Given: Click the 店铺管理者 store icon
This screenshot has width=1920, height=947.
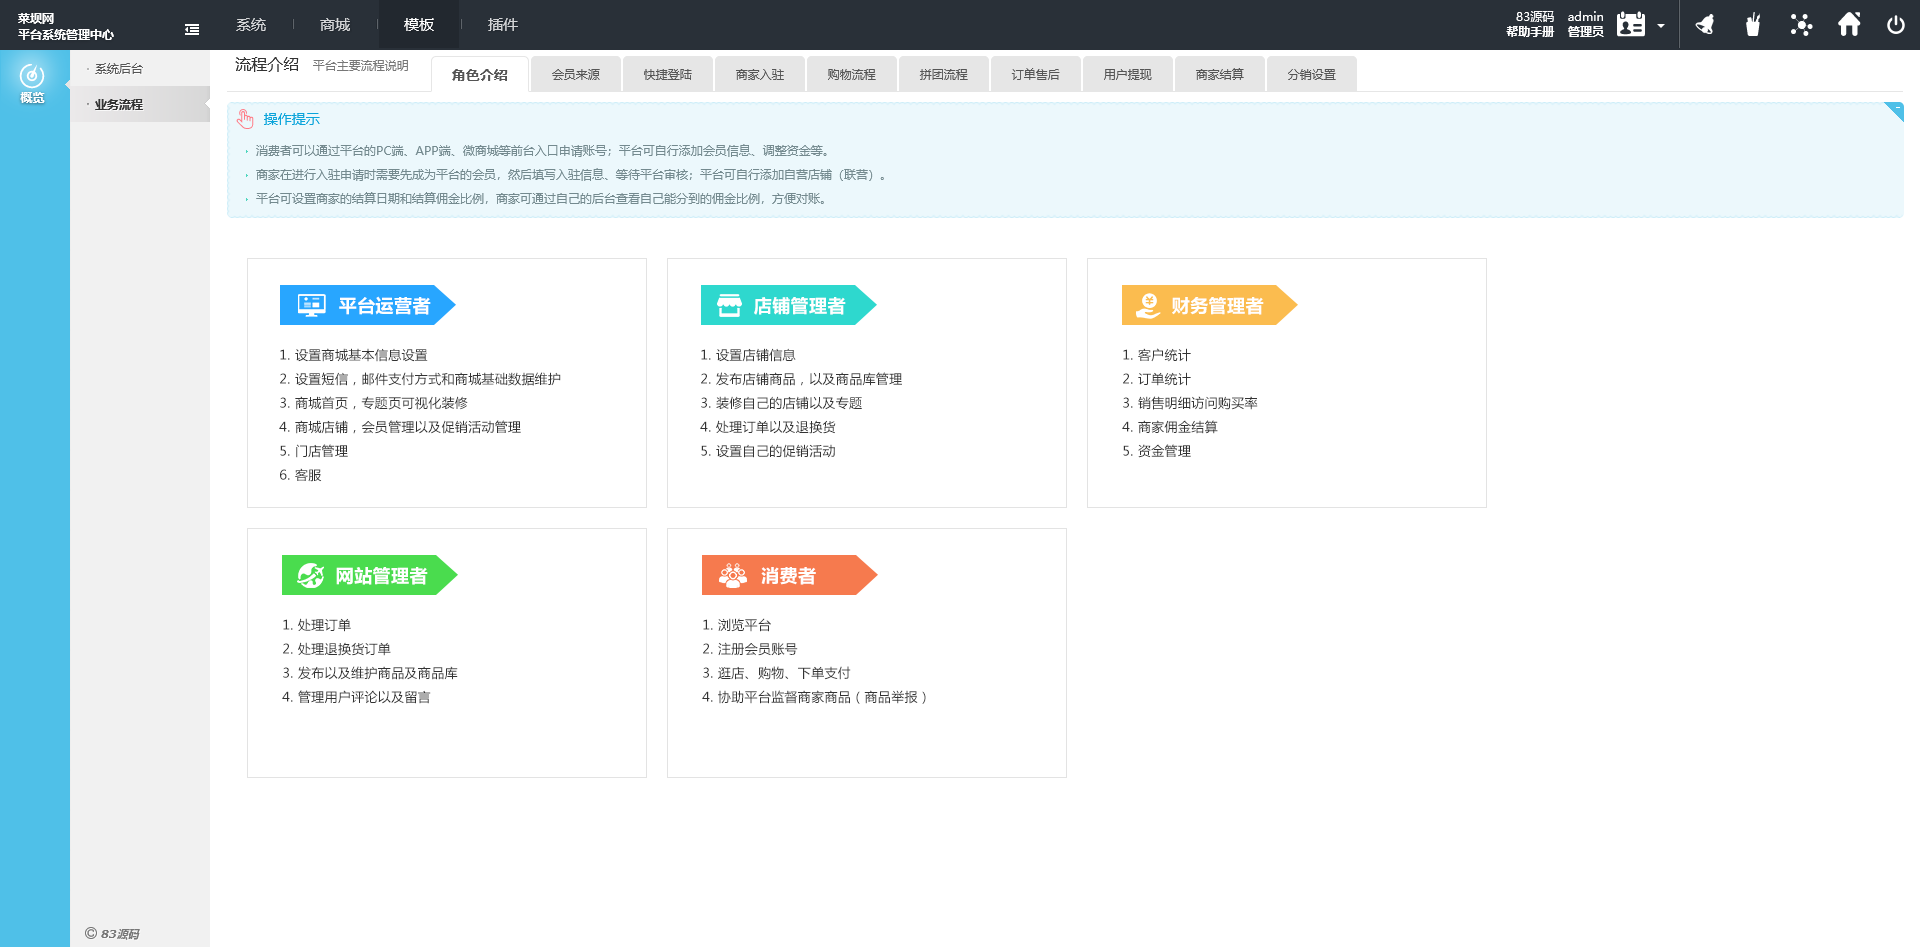Looking at the screenshot, I should click(730, 305).
